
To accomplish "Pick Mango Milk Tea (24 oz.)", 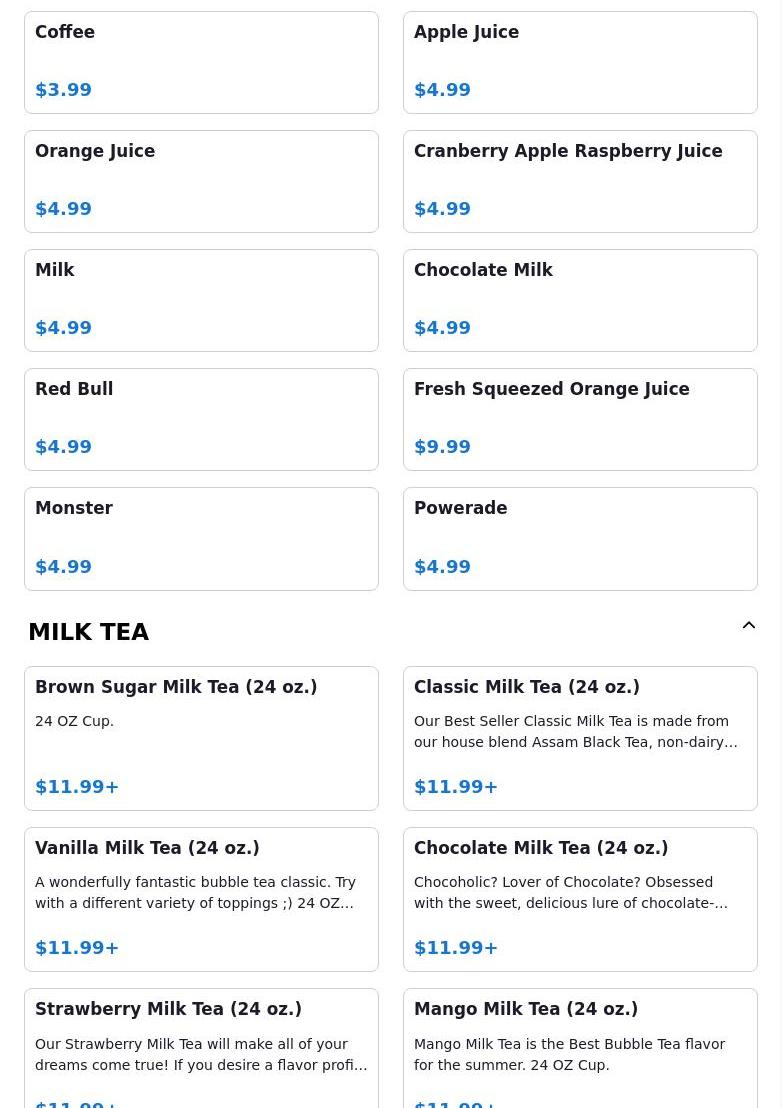I will click(580, 1049).
